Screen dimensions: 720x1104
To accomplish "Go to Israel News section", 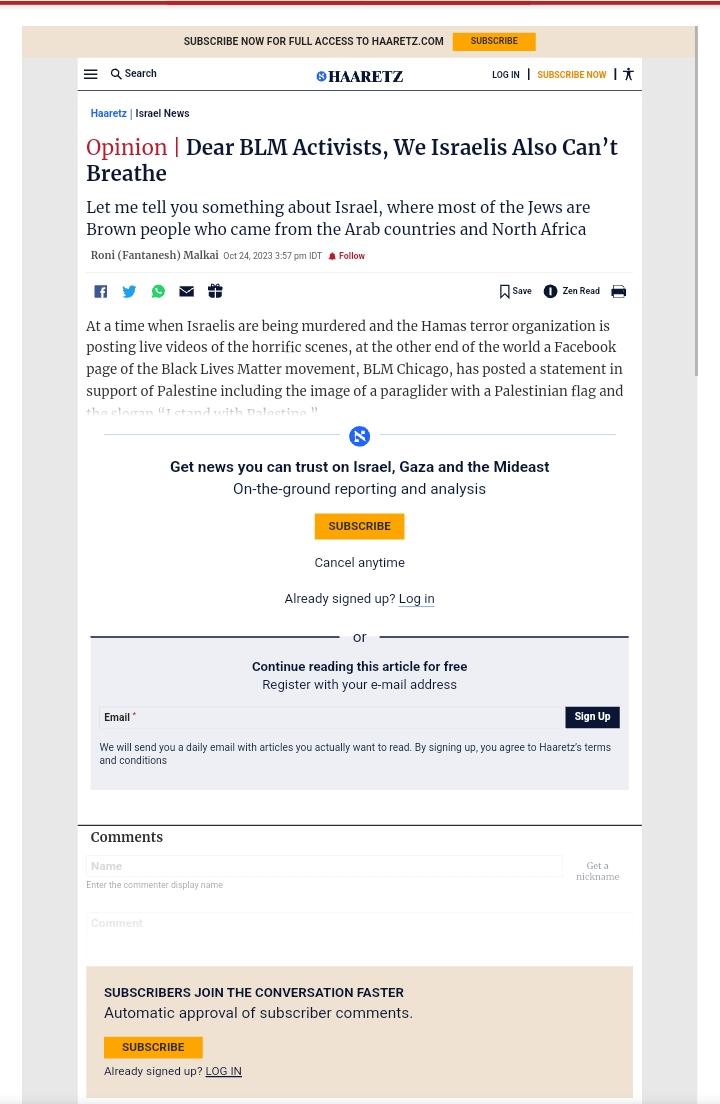I will [162, 114].
